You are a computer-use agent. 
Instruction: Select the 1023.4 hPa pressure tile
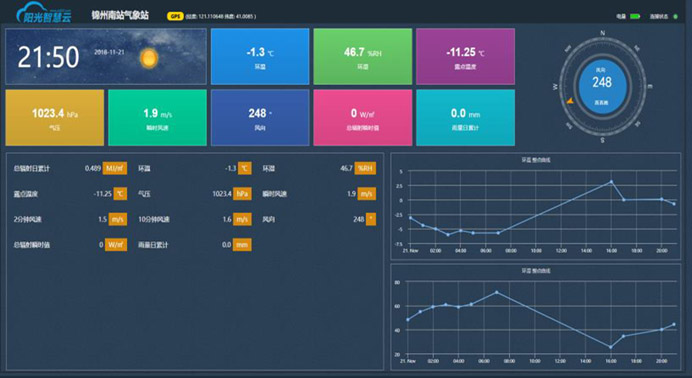point(55,118)
